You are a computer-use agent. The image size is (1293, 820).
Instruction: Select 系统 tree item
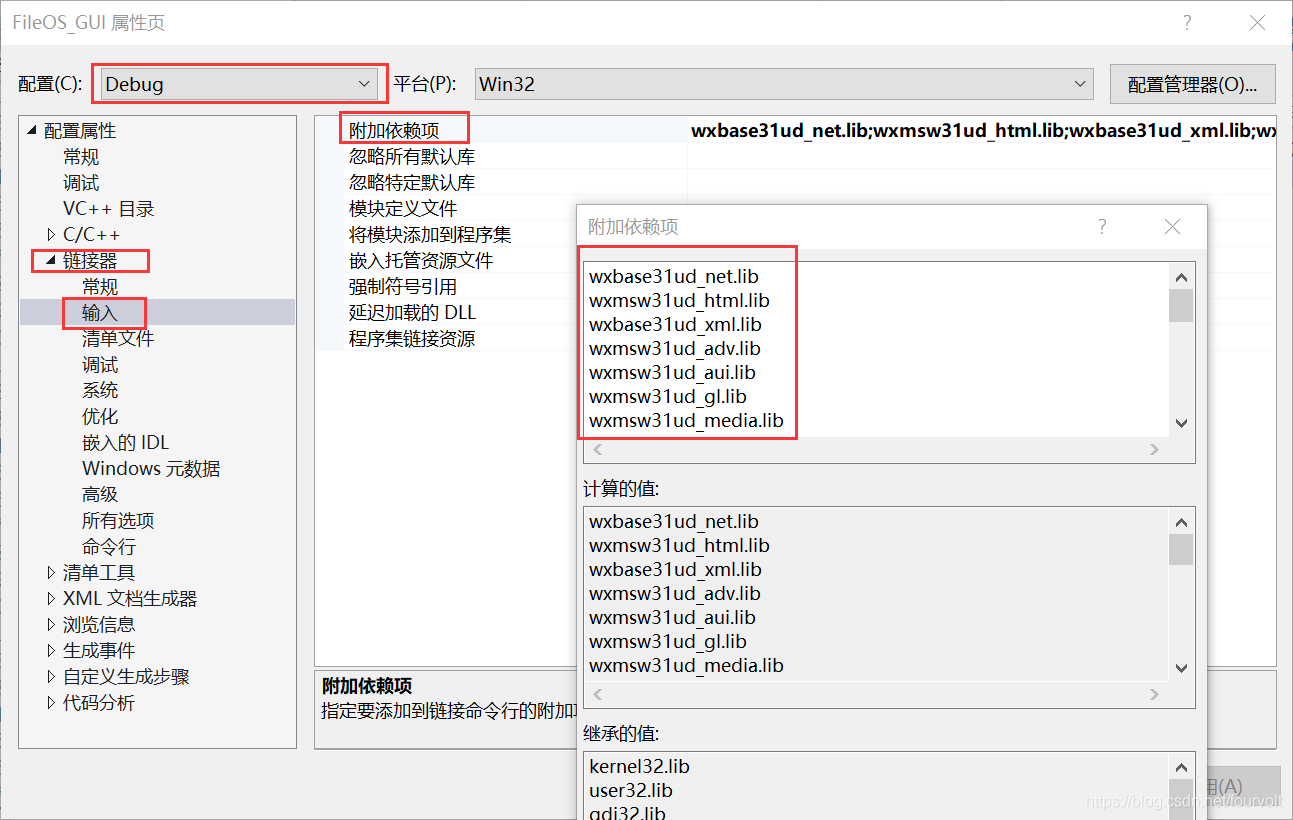(100, 391)
